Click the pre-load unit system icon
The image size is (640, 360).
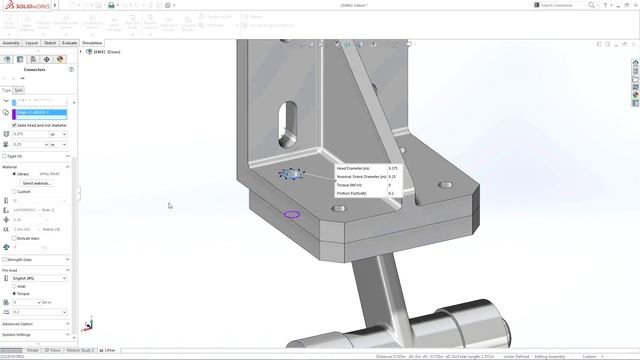6,278
